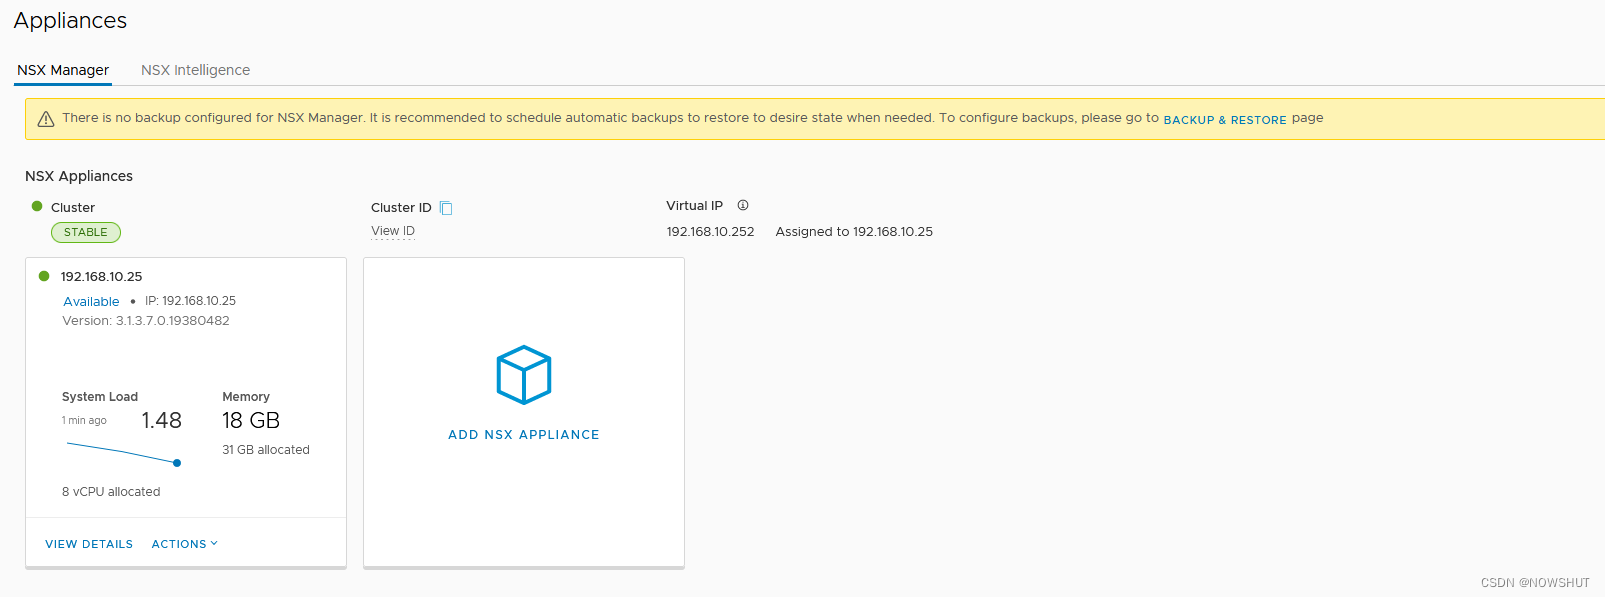1605x597 pixels.
Task: Switch to the NSX Manager tab
Action: point(63,70)
